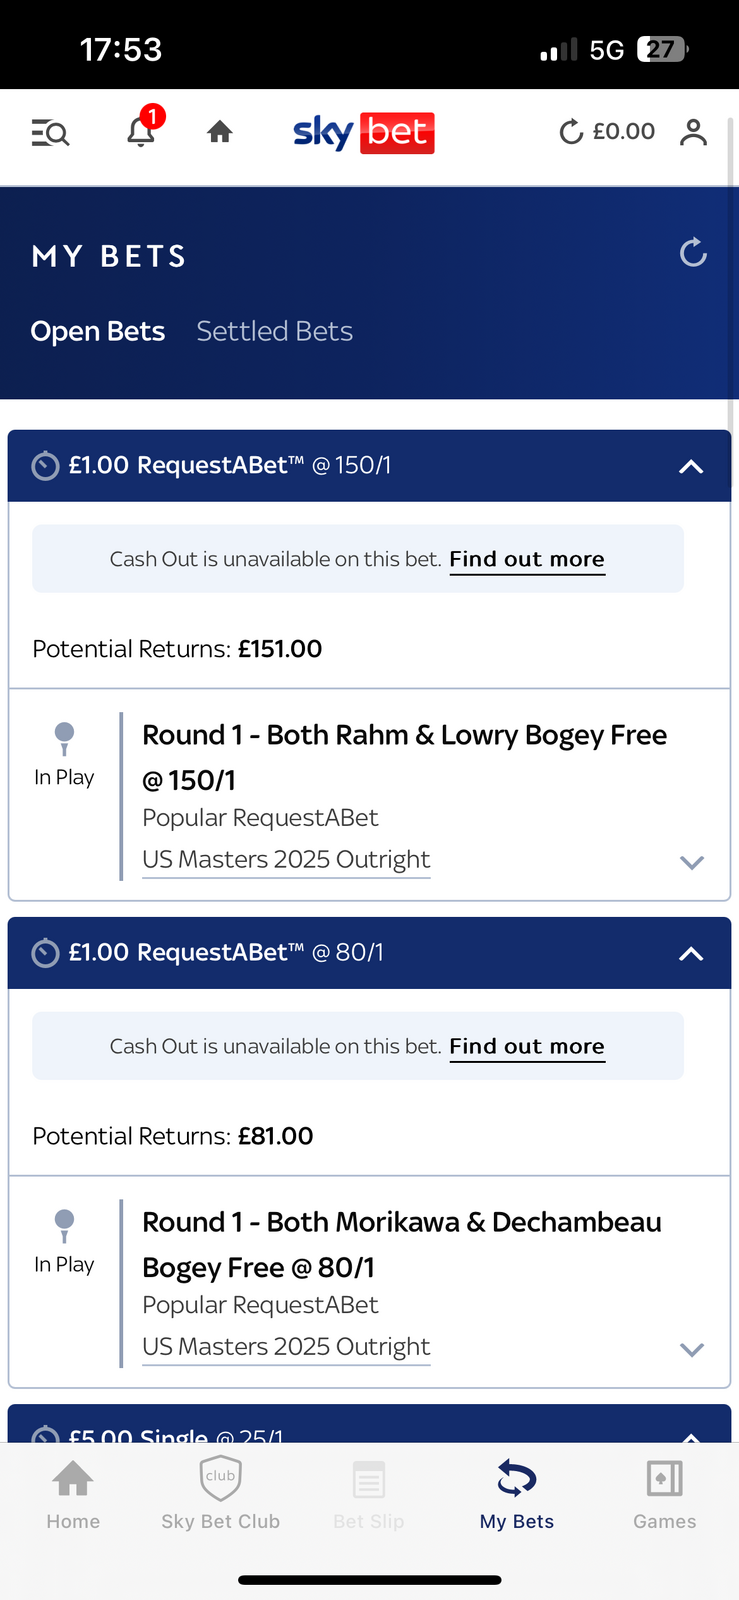Open US Masters 2025 Outright link for Morikawa bet

tap(286, 1347)
